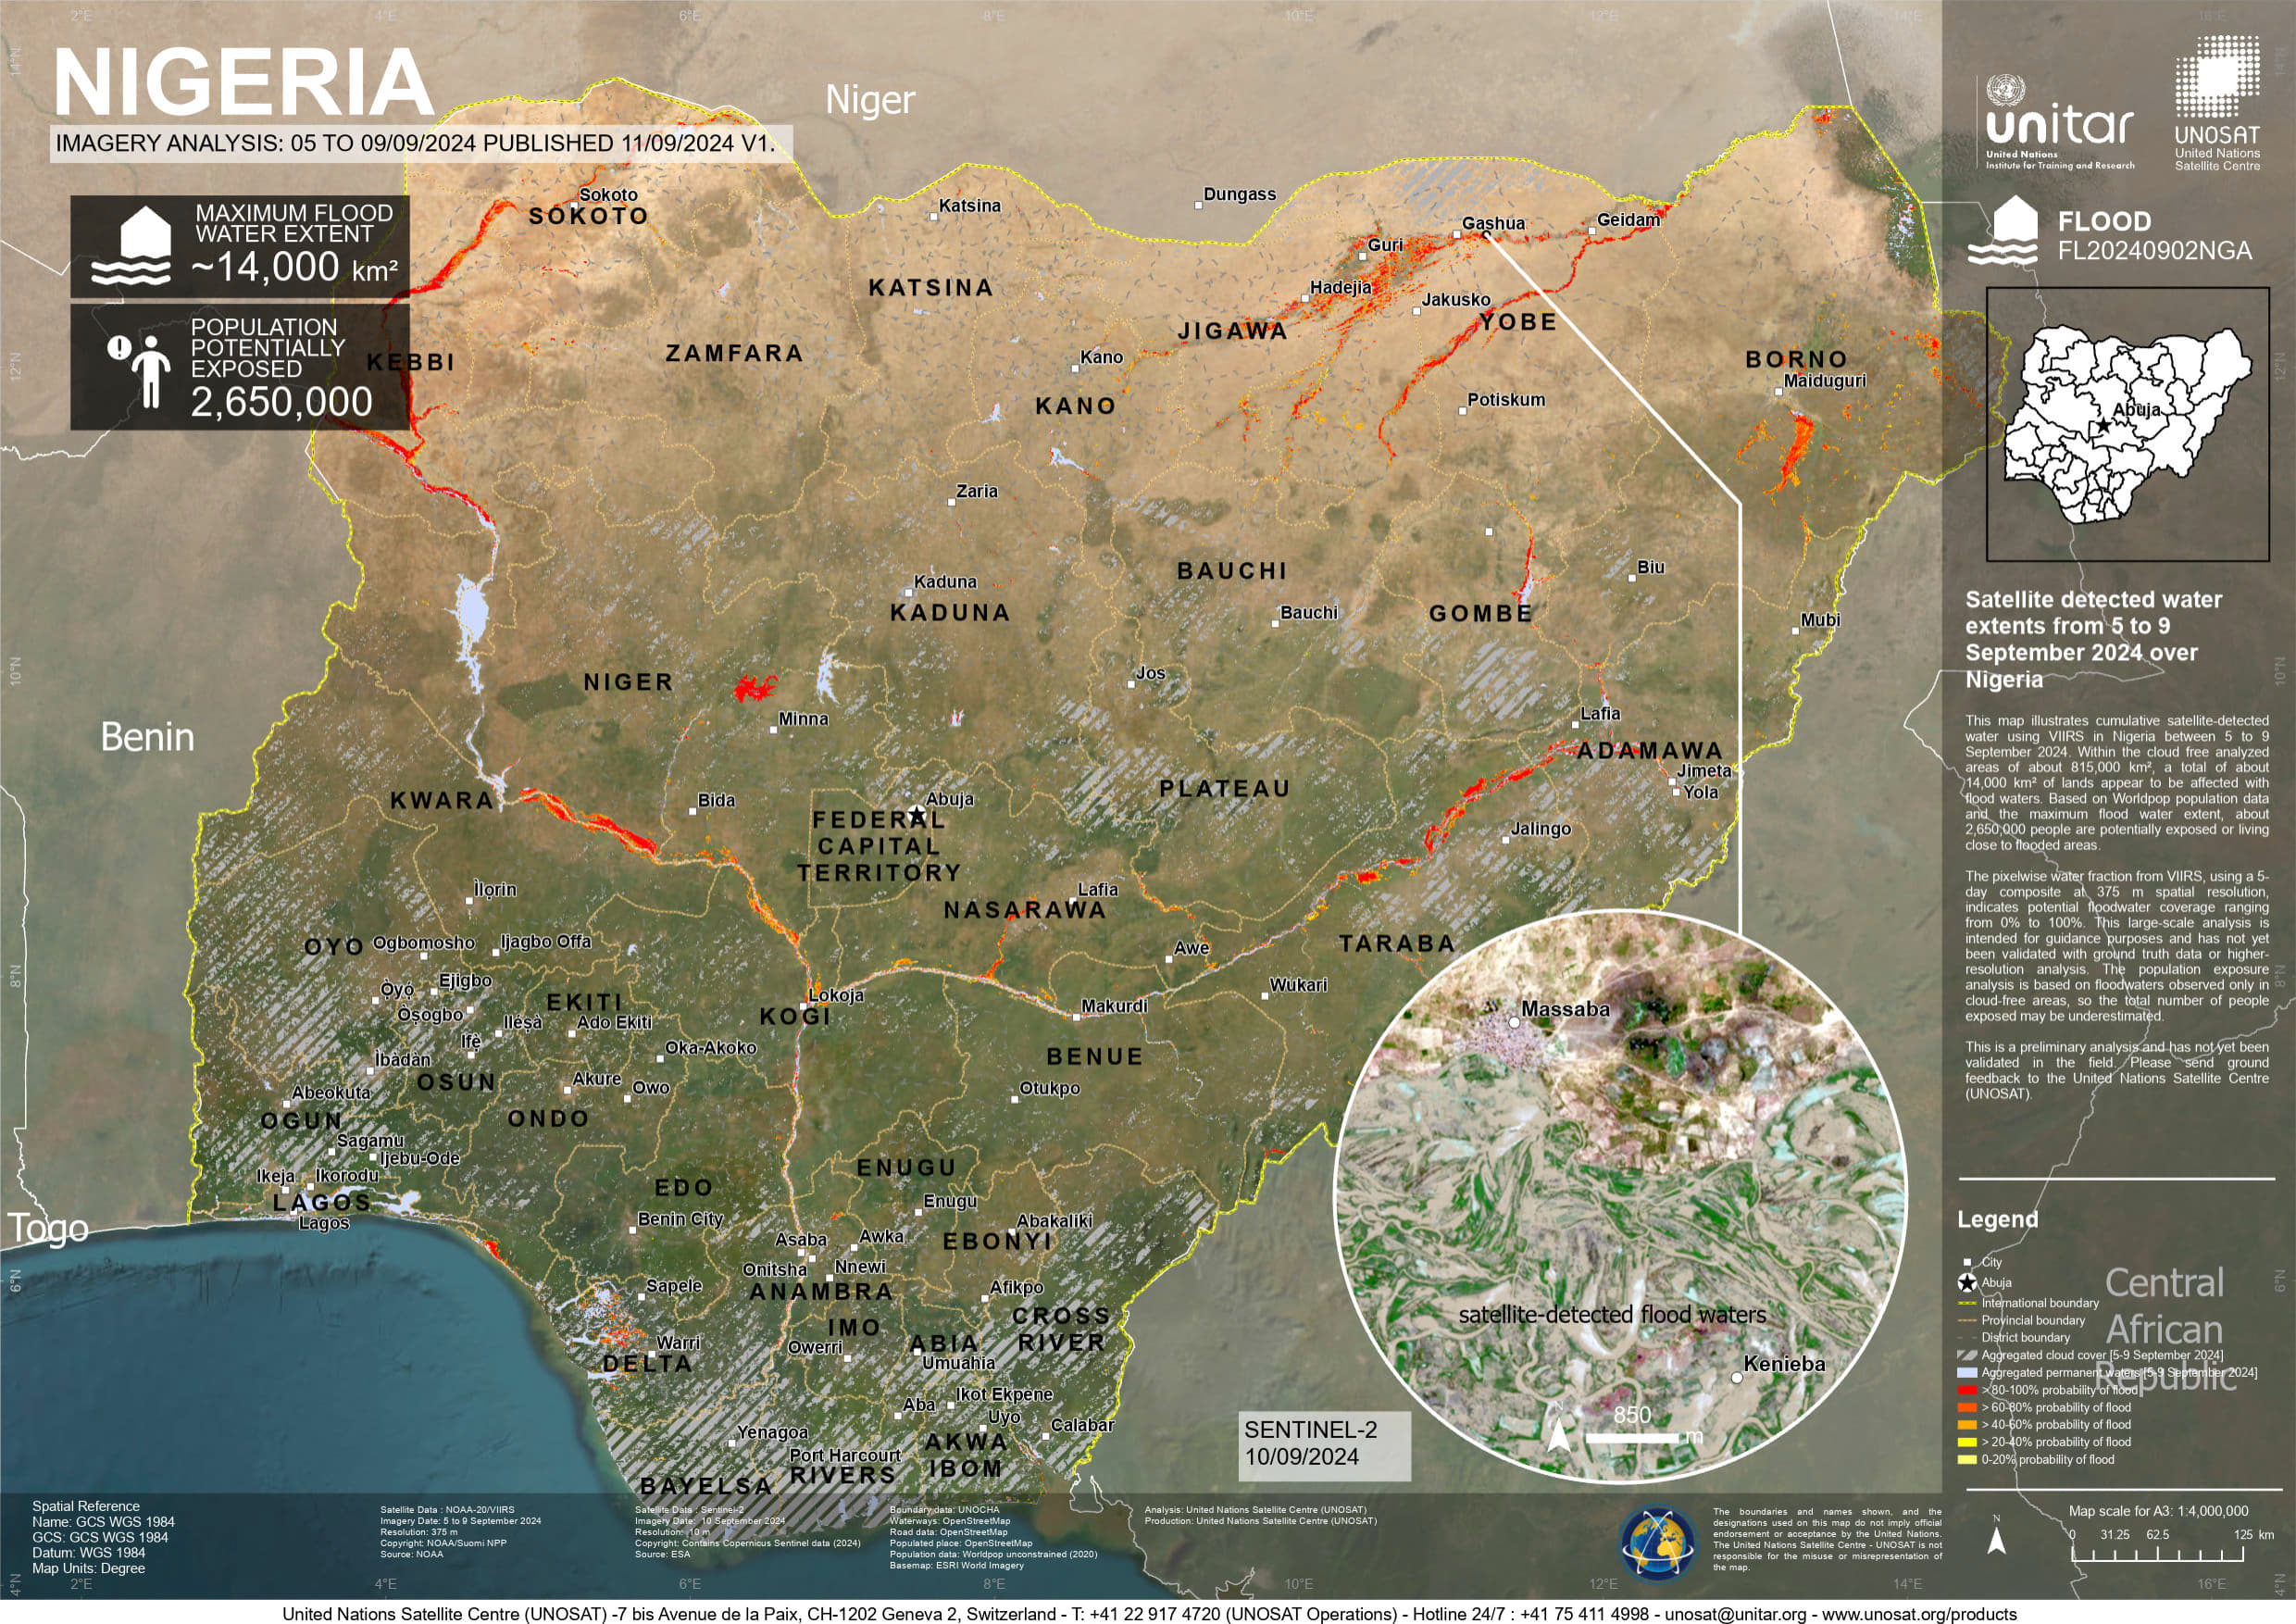Click the unosat@unitar.org email address
Image resolution: width=2296 pixels, height=1624 pixels.
[x=1737, y=1614]
